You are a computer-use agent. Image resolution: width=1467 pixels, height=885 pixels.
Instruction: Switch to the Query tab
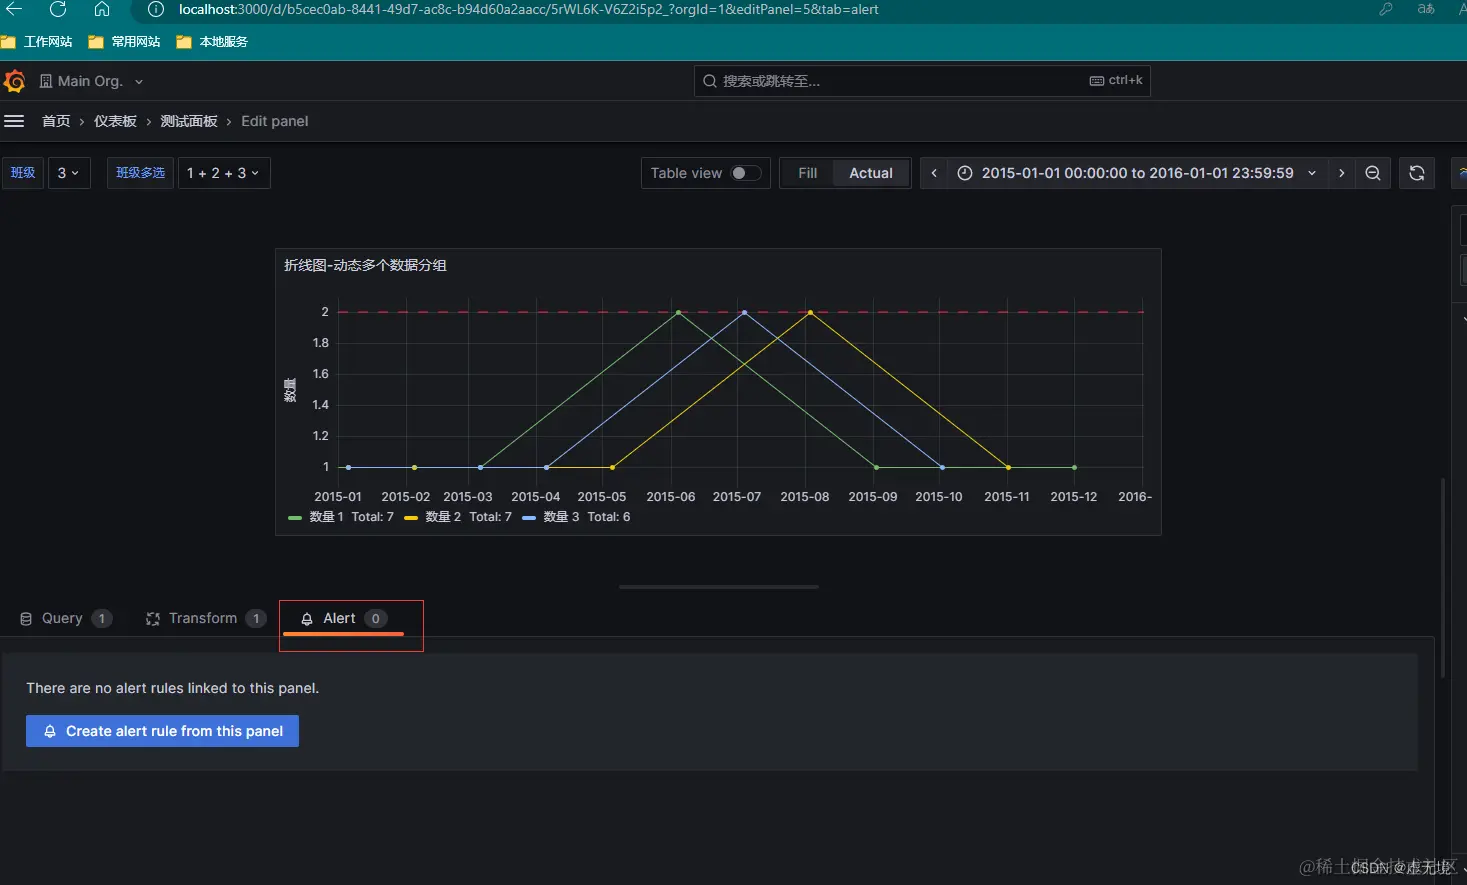pos(65,619)
